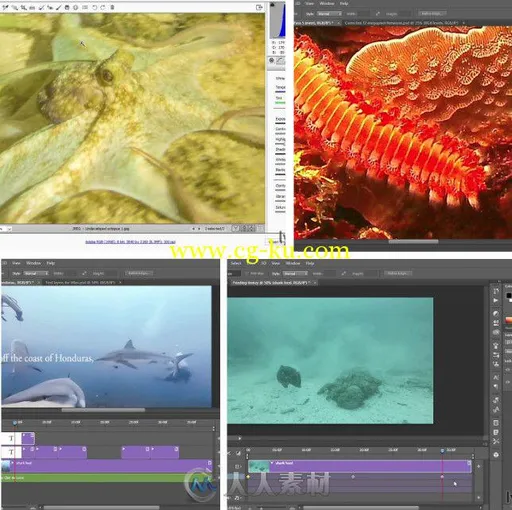Viewport: 512px width, 510px height.
Task: Open Style dropdown in the shark title window
Action: click(36, 273)
